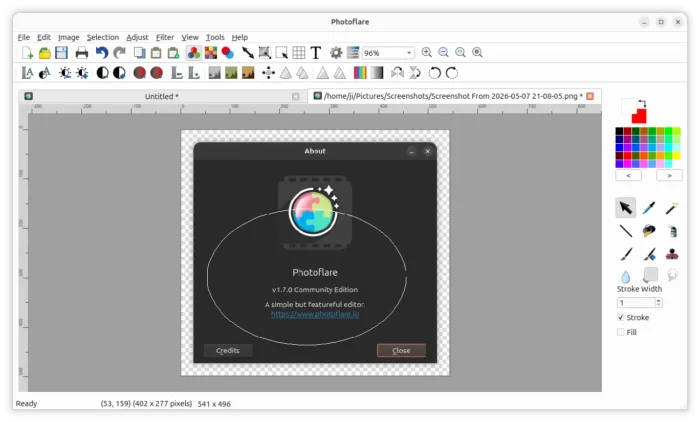Choose the red foreground color swatch

tap(639, 116)
